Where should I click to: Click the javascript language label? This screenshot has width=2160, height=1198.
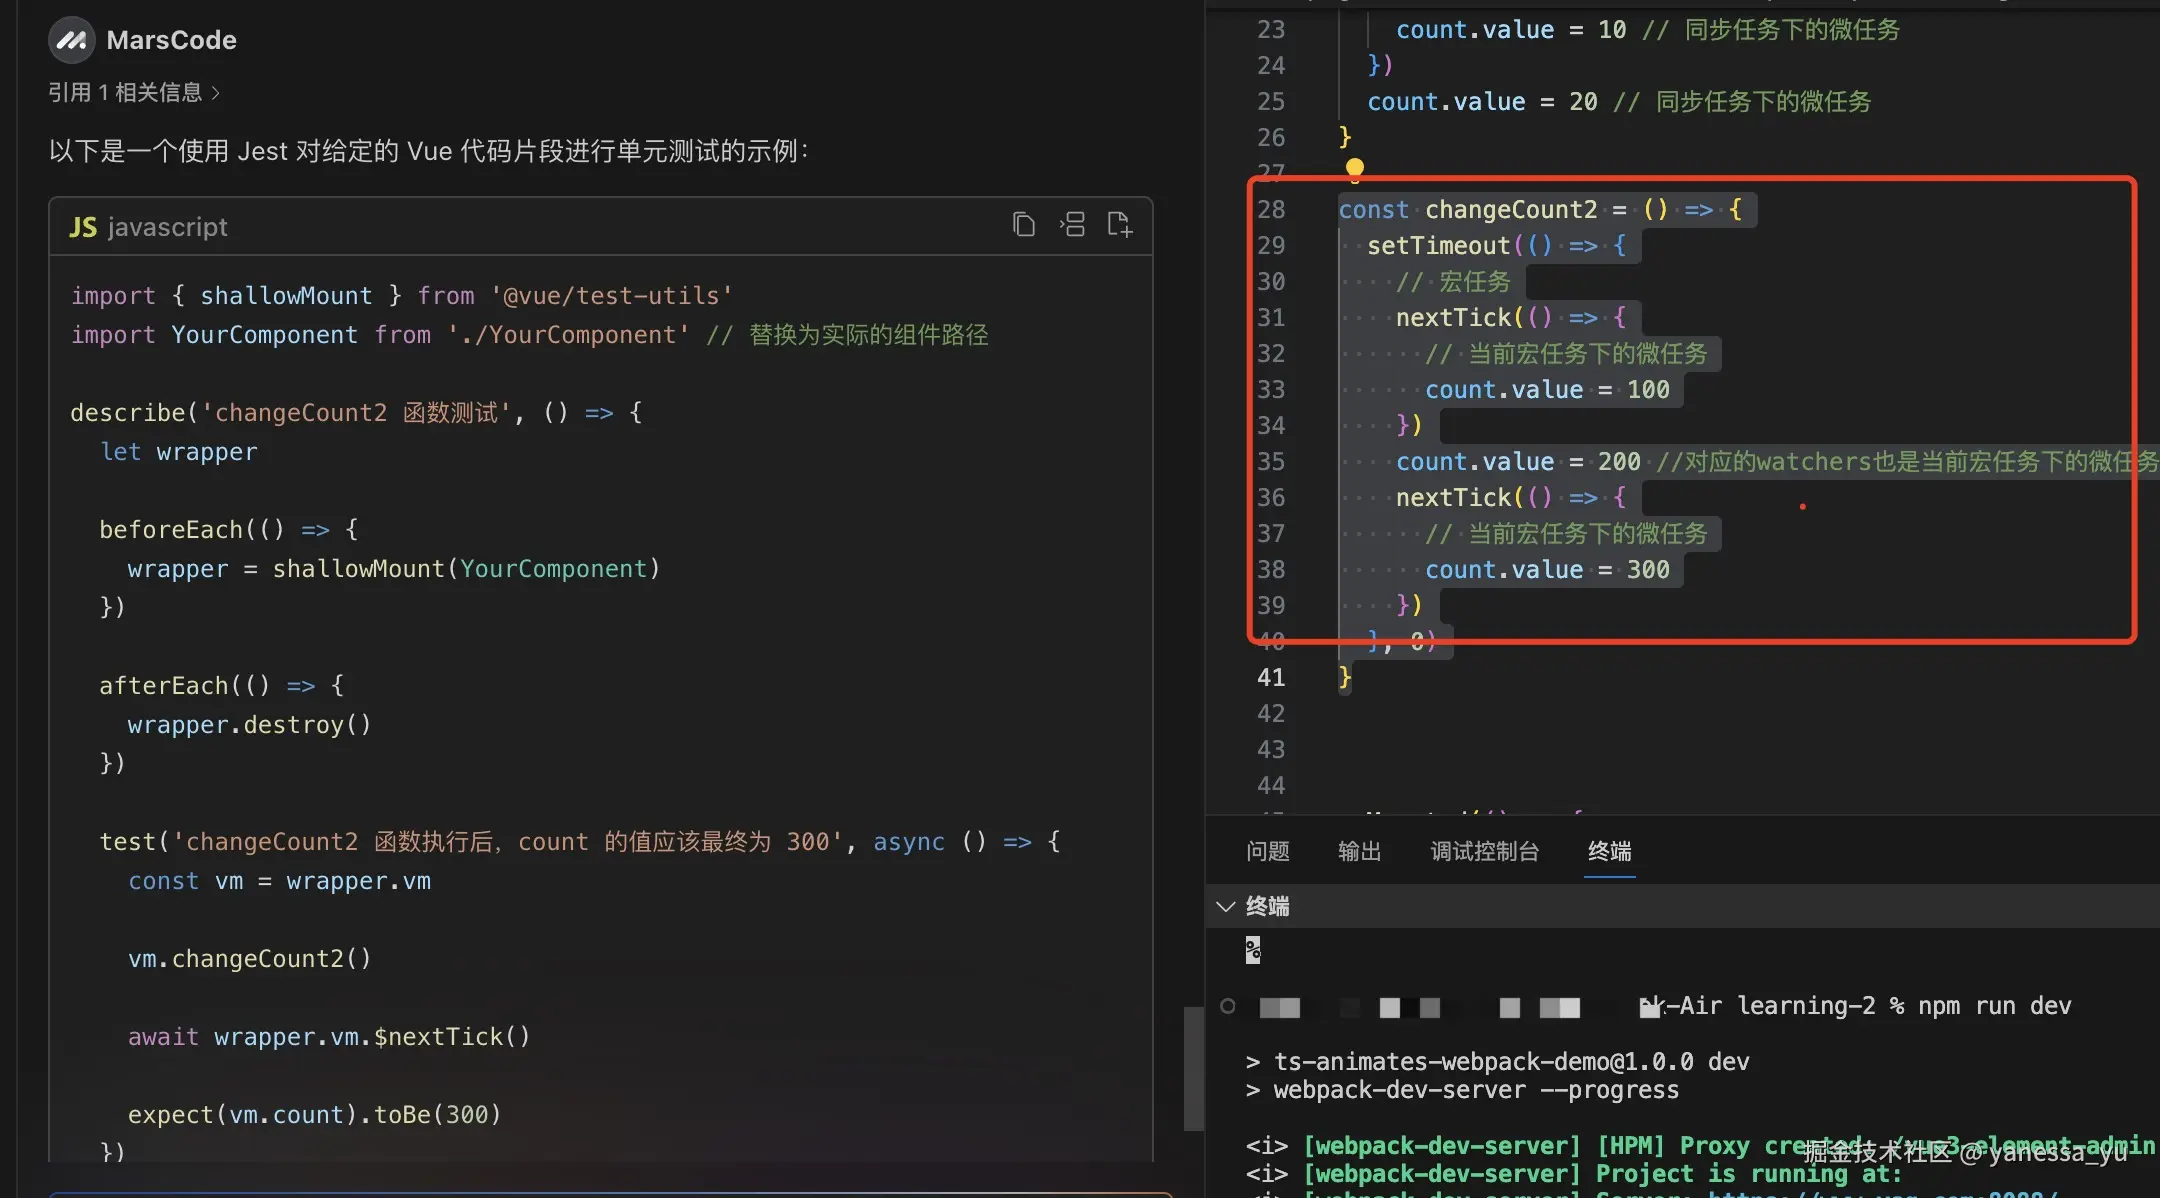click(x=167, y=227)
